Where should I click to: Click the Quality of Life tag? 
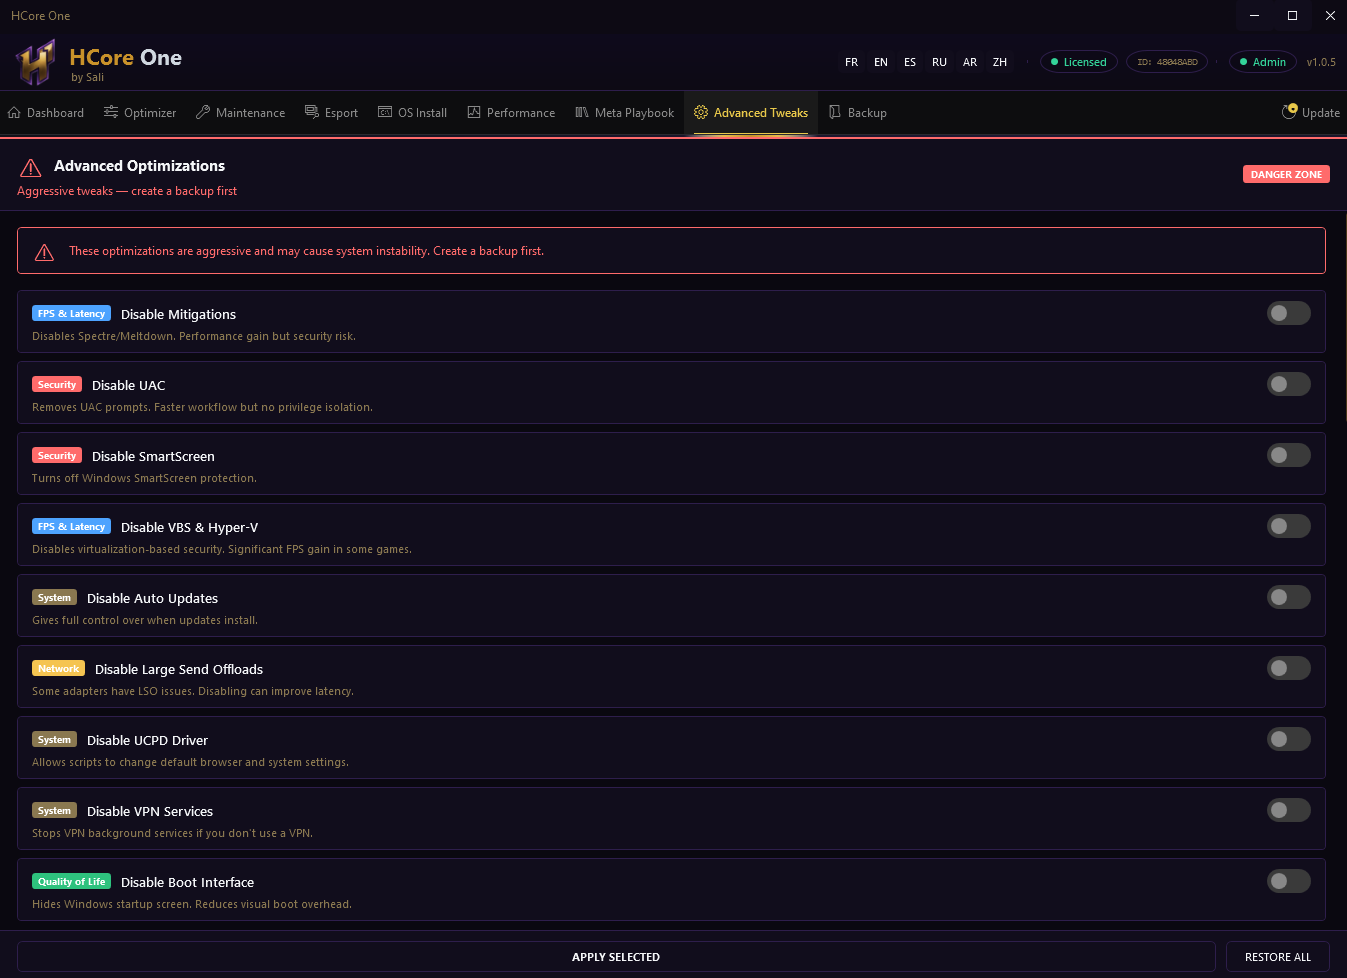[x=71, y=882]
